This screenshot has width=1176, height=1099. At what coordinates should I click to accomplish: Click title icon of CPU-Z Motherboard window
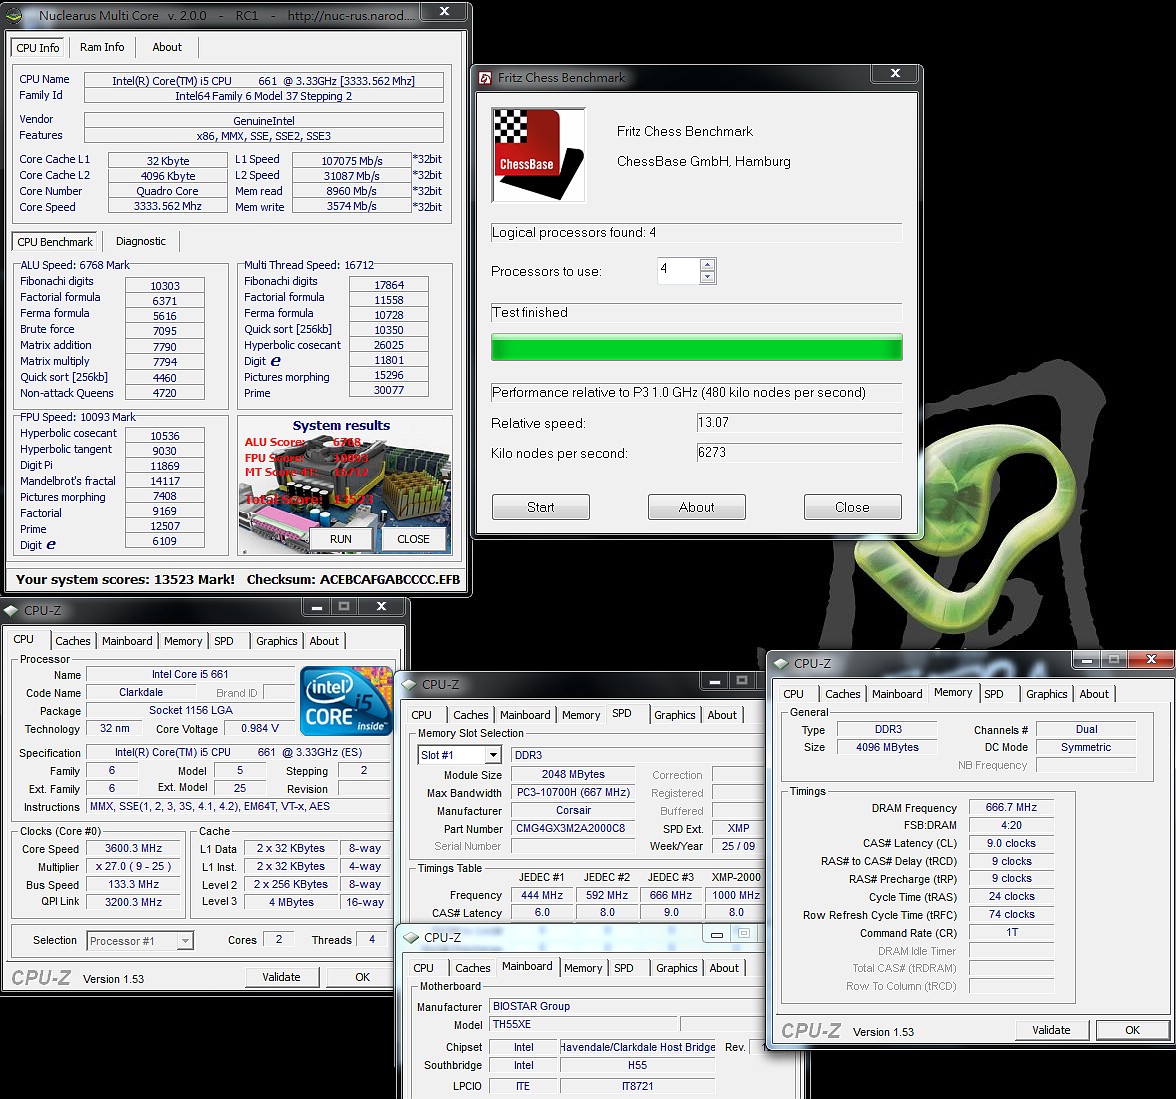[x=411, y=938]
